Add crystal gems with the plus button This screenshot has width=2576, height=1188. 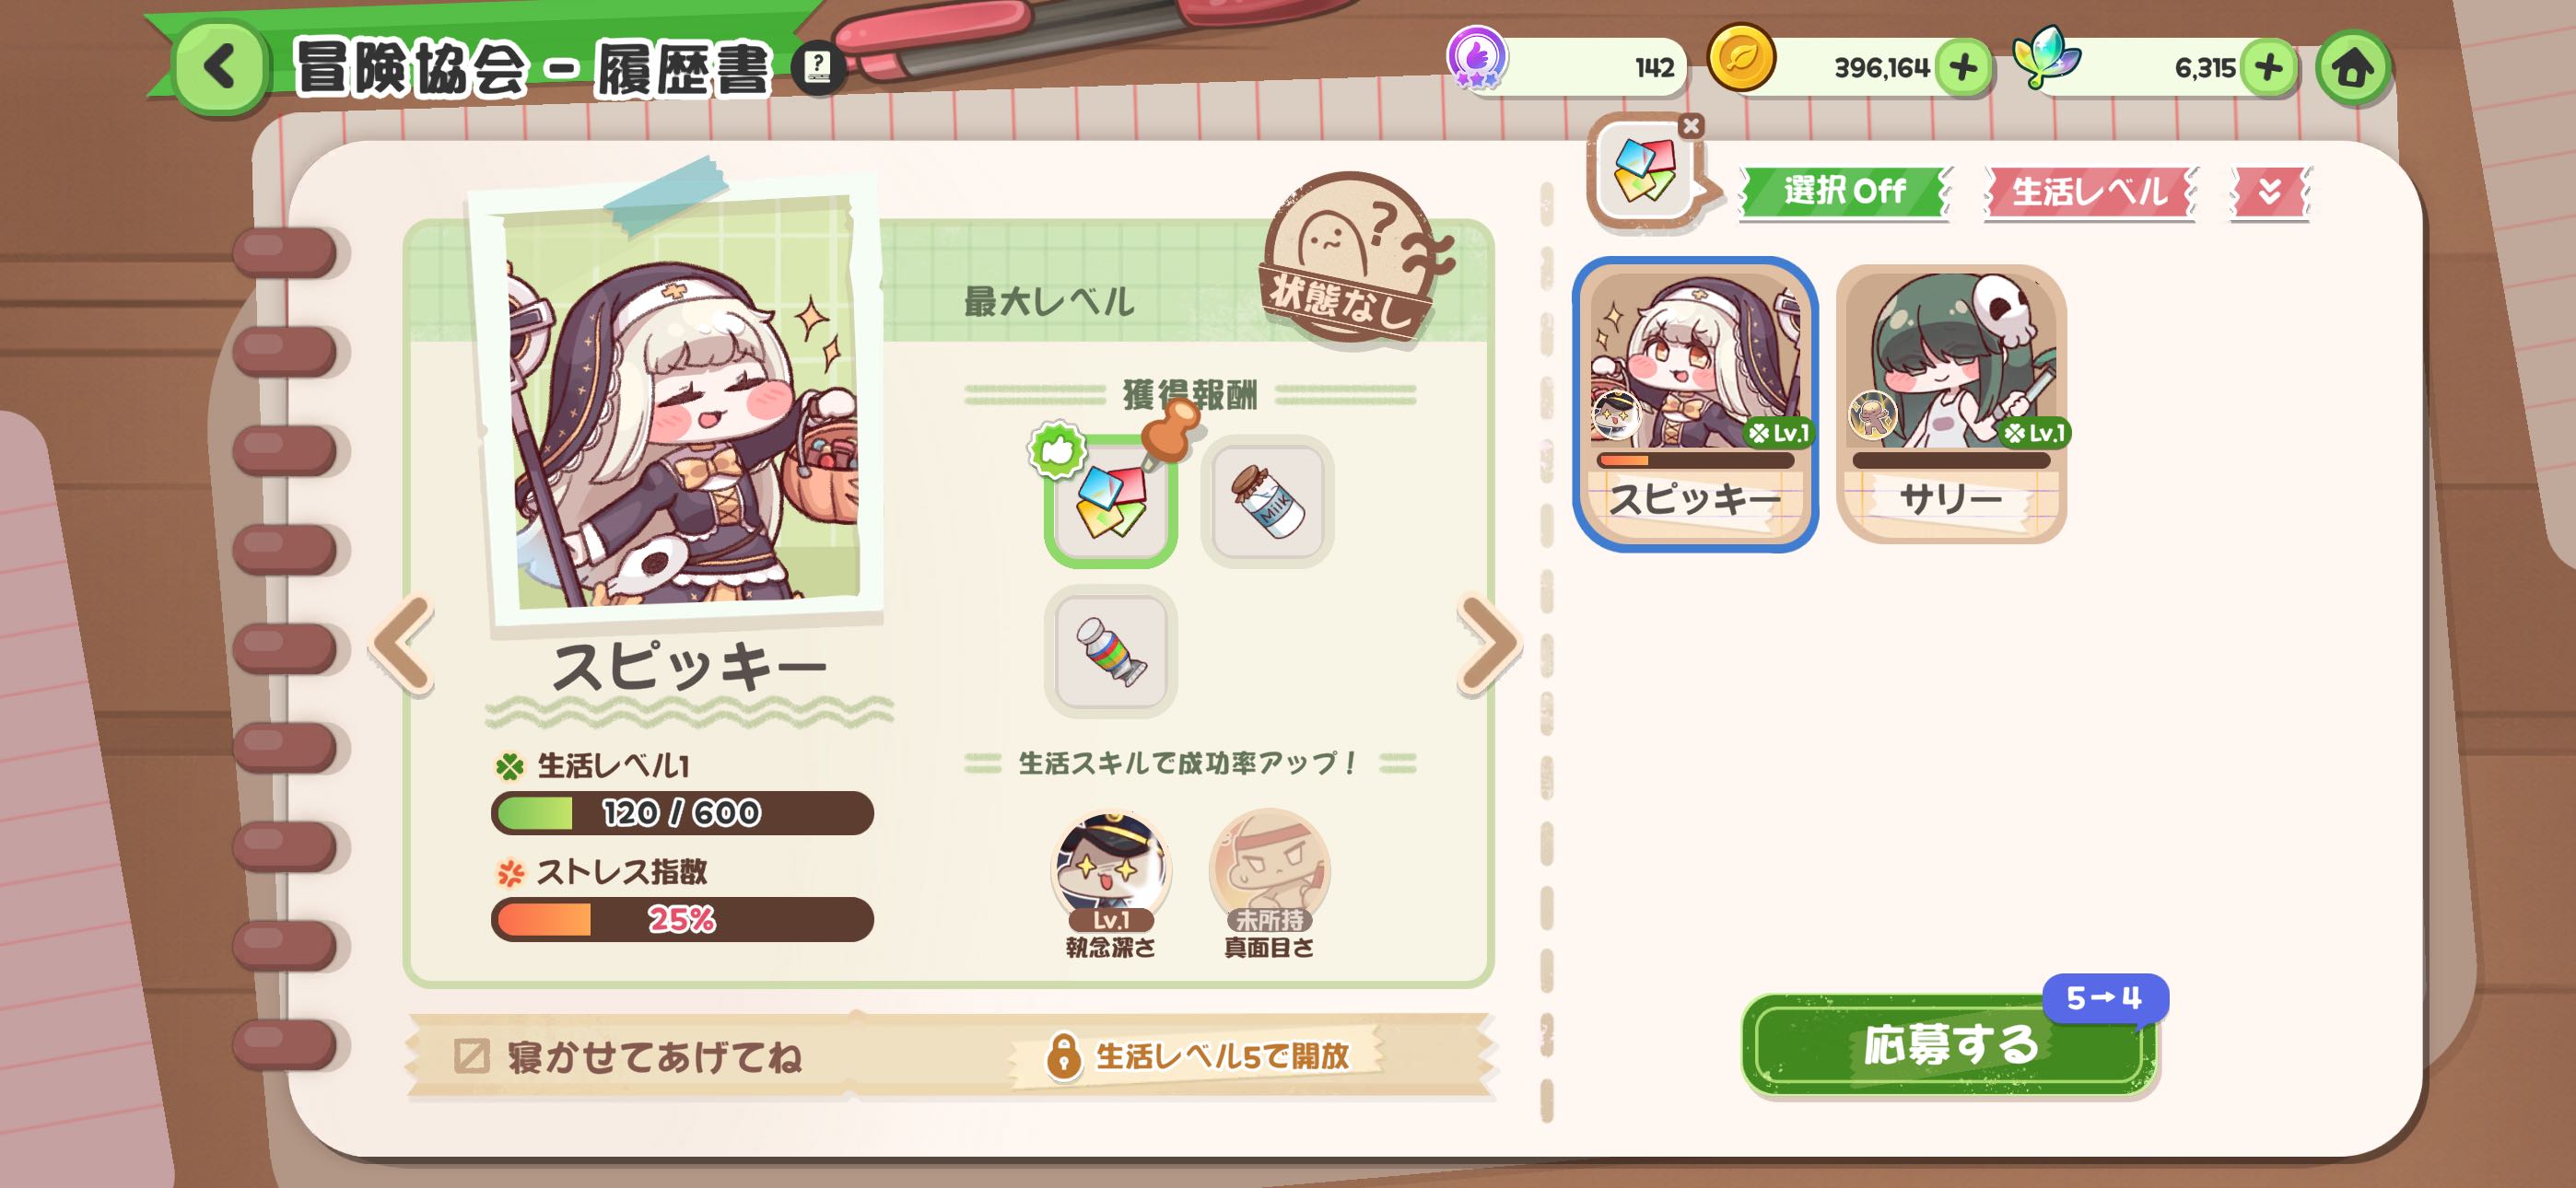[2267, 68]
